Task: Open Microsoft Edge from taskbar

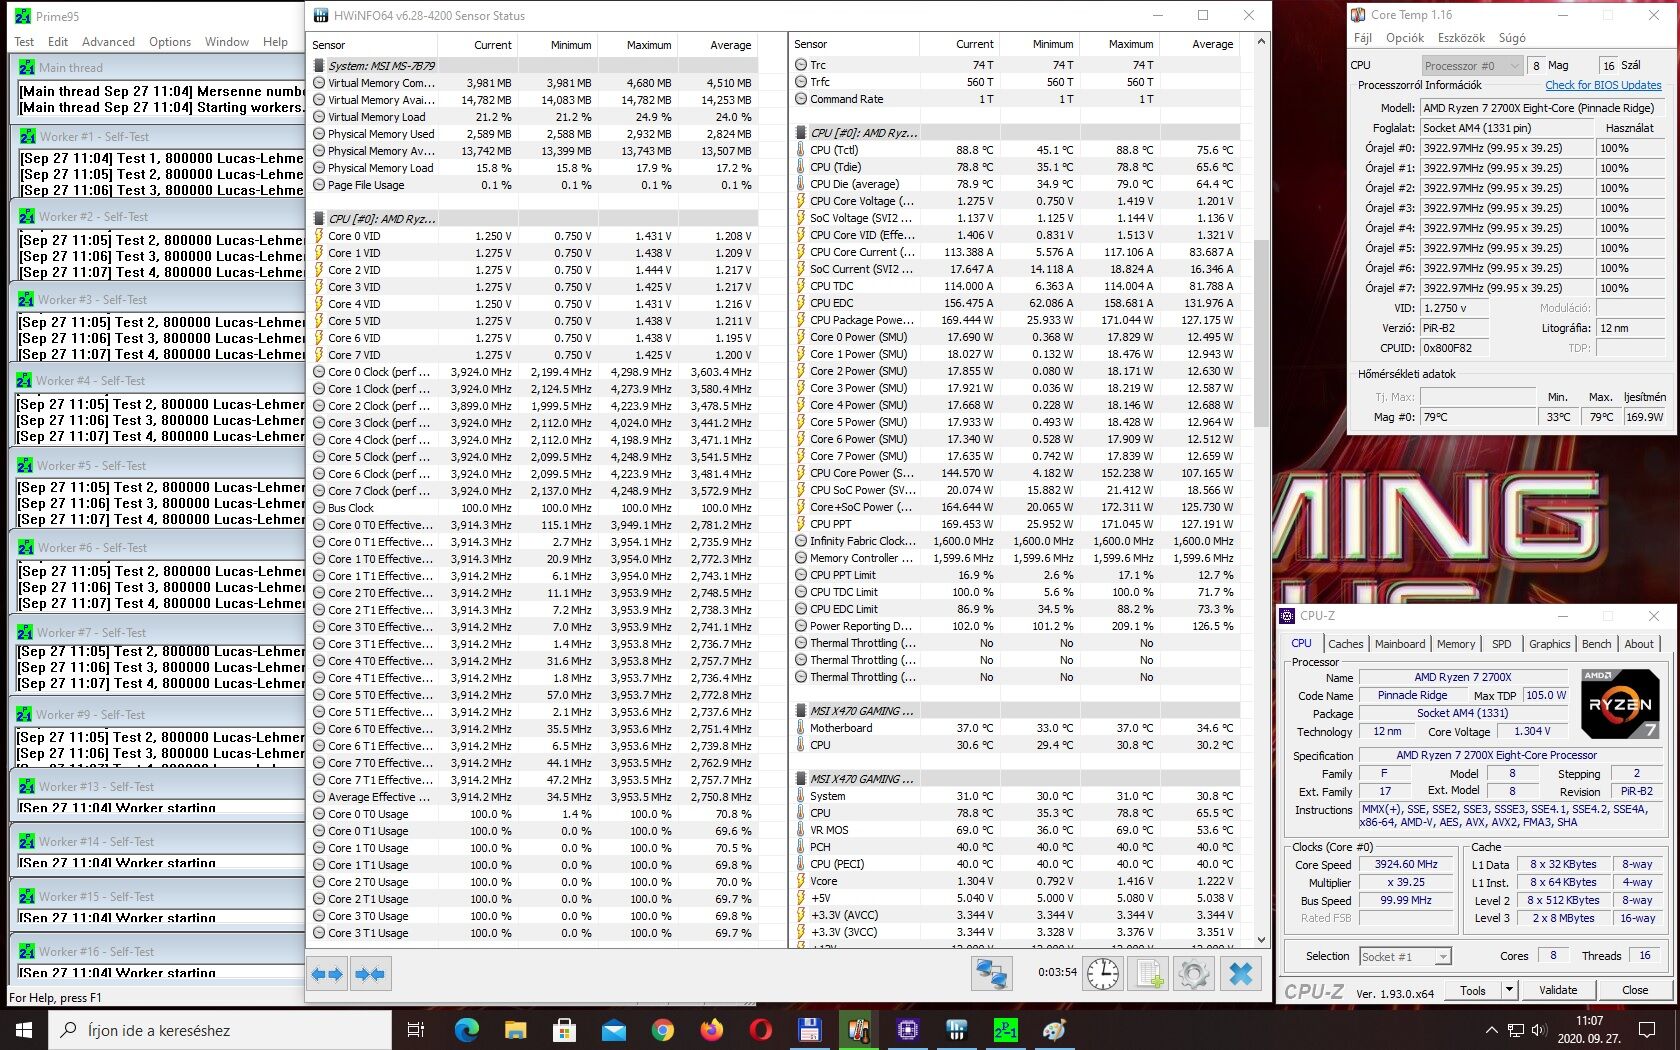Action: click(466, 1030)
